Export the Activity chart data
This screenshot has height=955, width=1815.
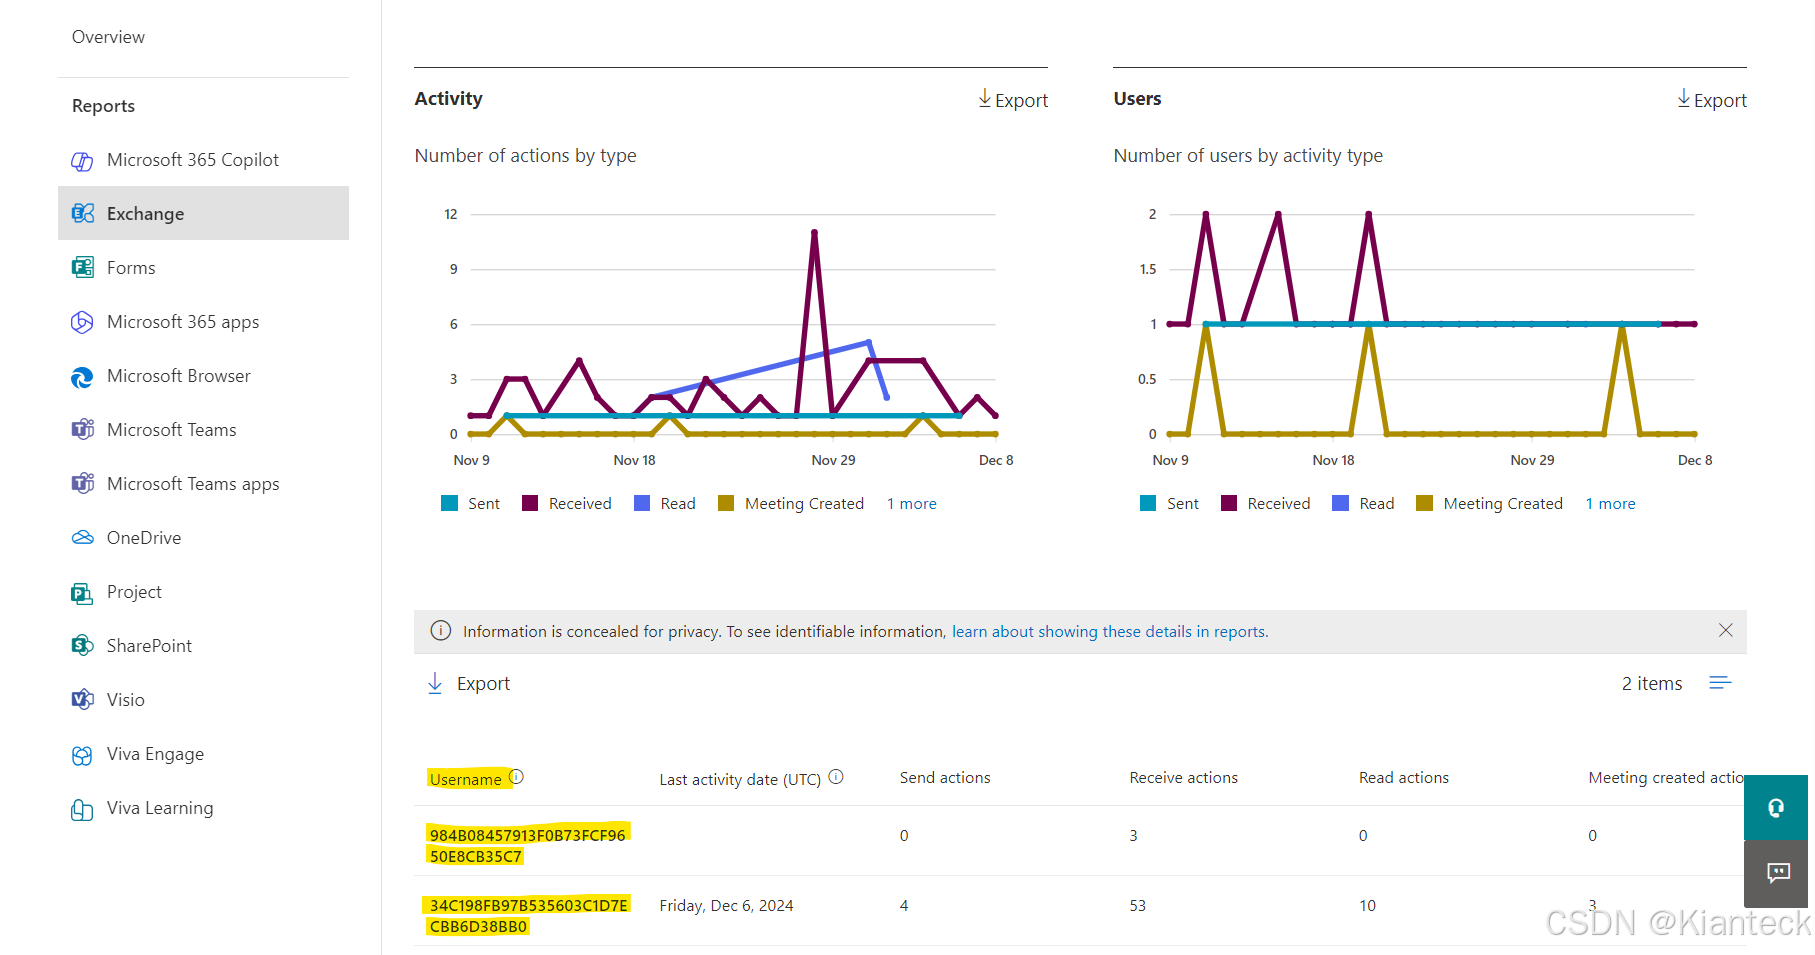point(1013,100)
